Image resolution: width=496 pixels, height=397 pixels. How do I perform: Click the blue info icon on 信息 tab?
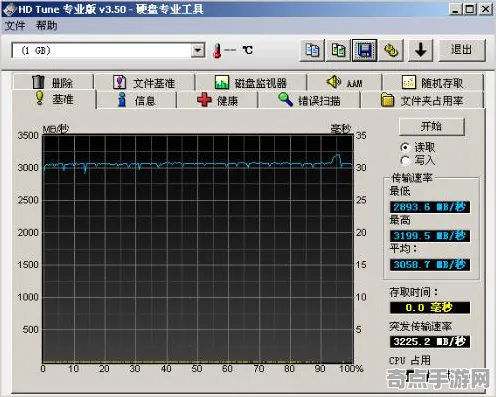[x=122, y=100]
